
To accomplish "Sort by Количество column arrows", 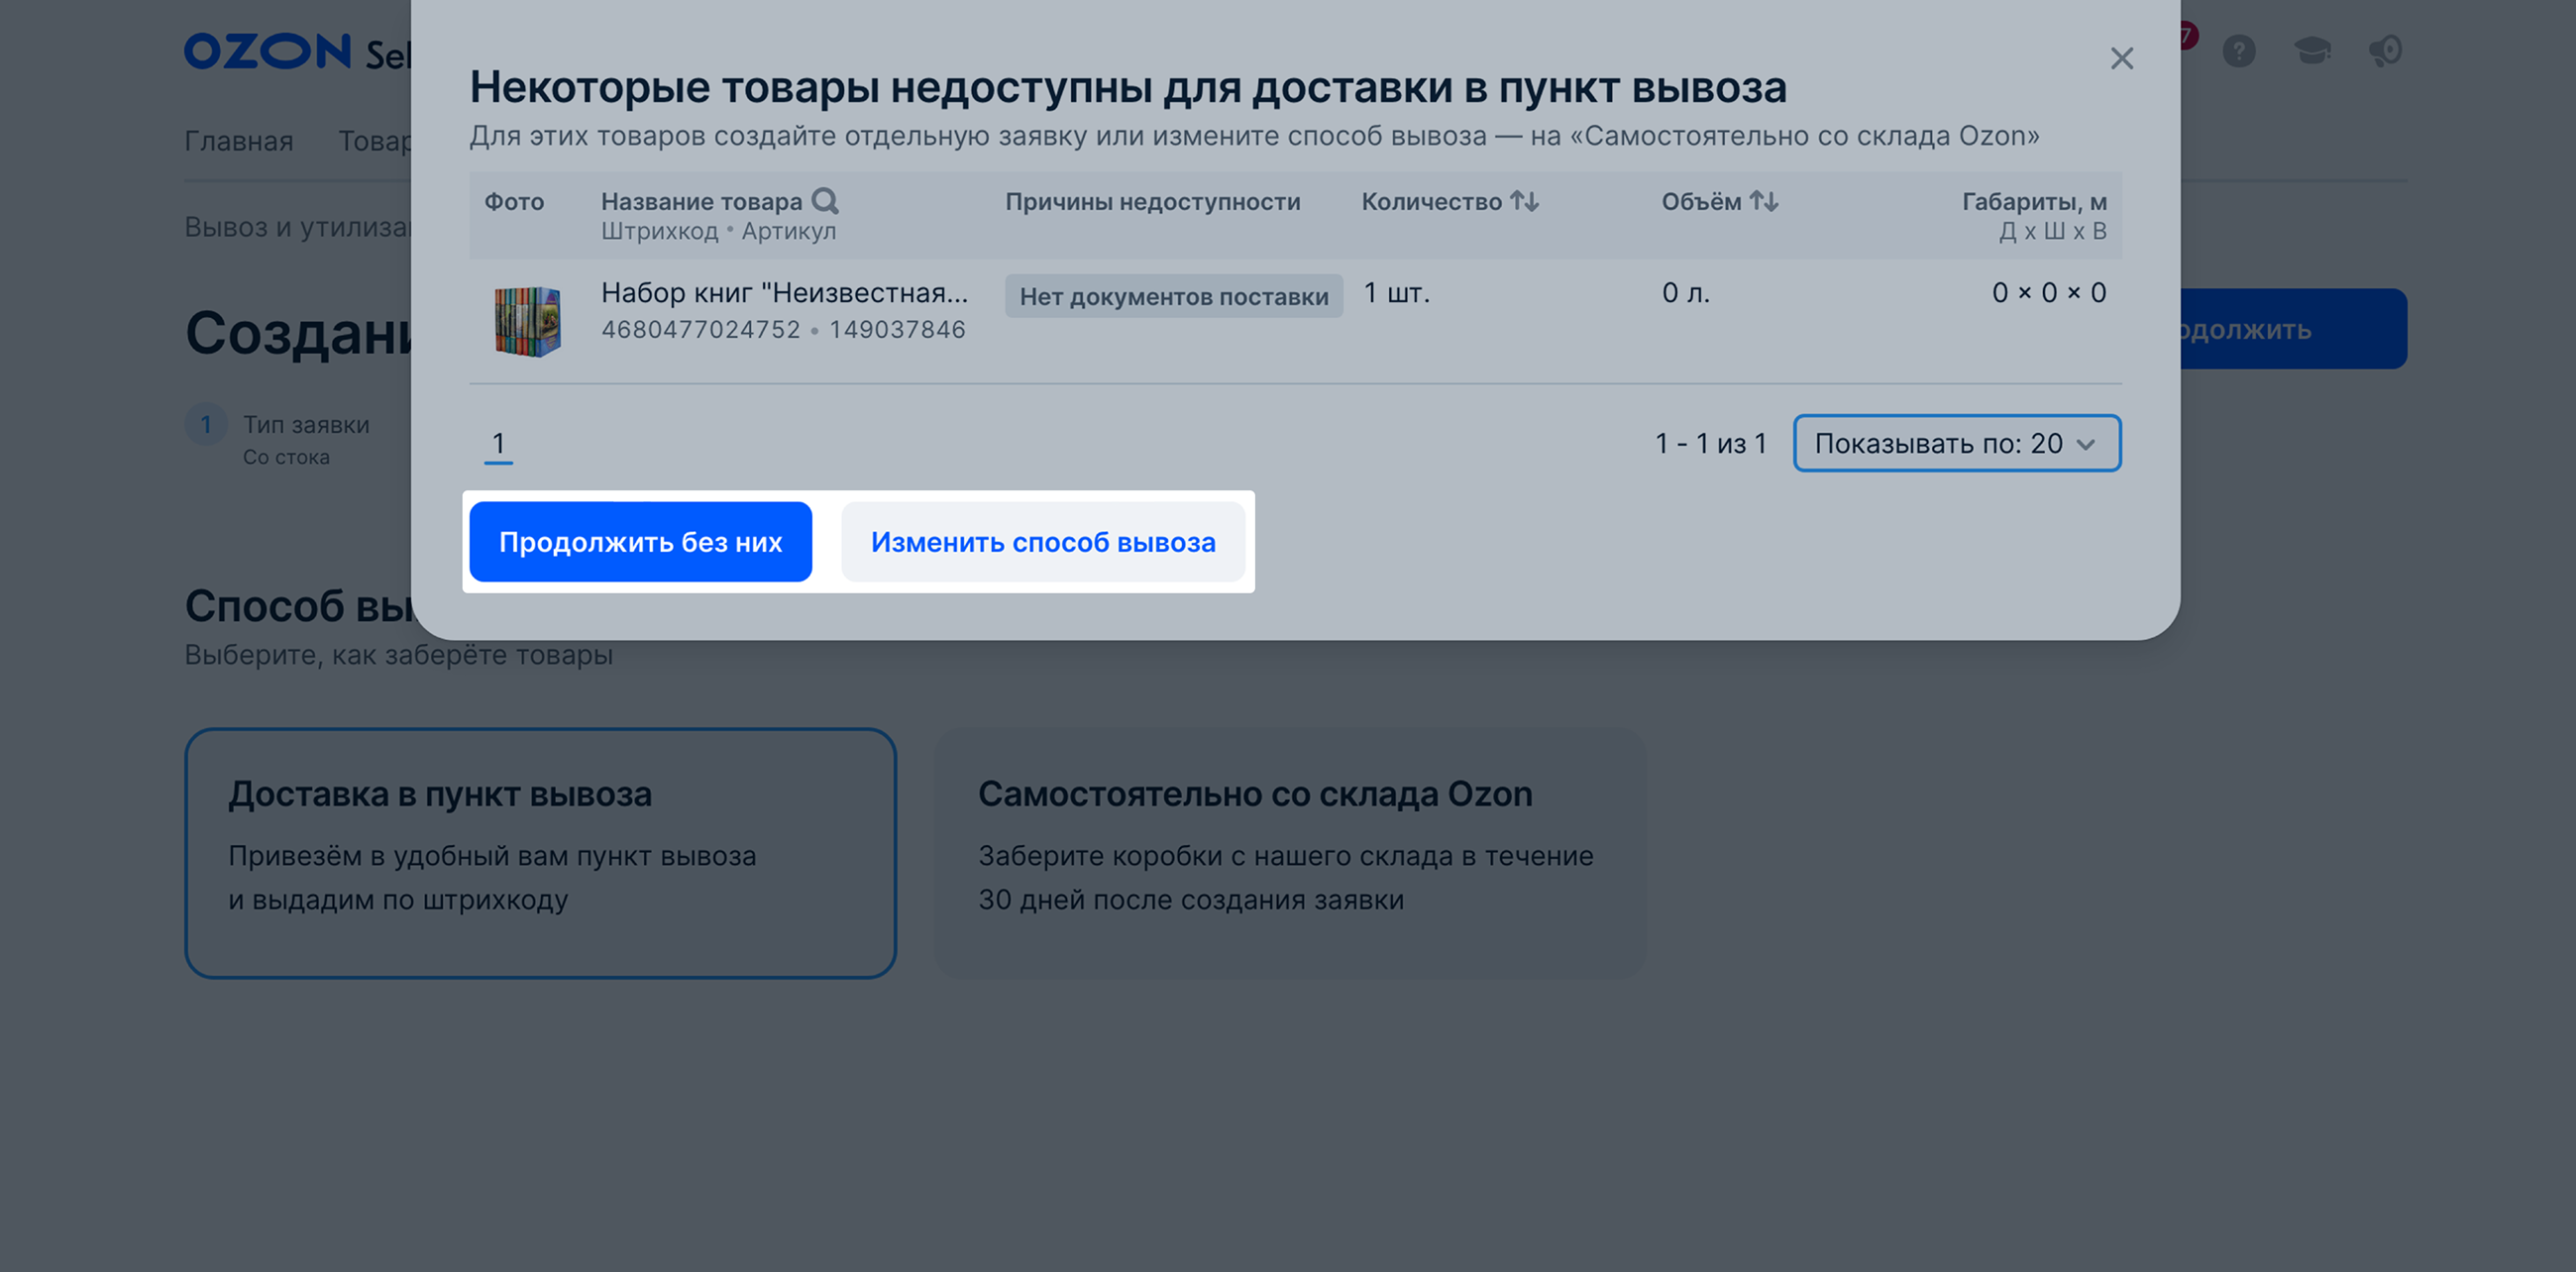I will [1524, 201].
